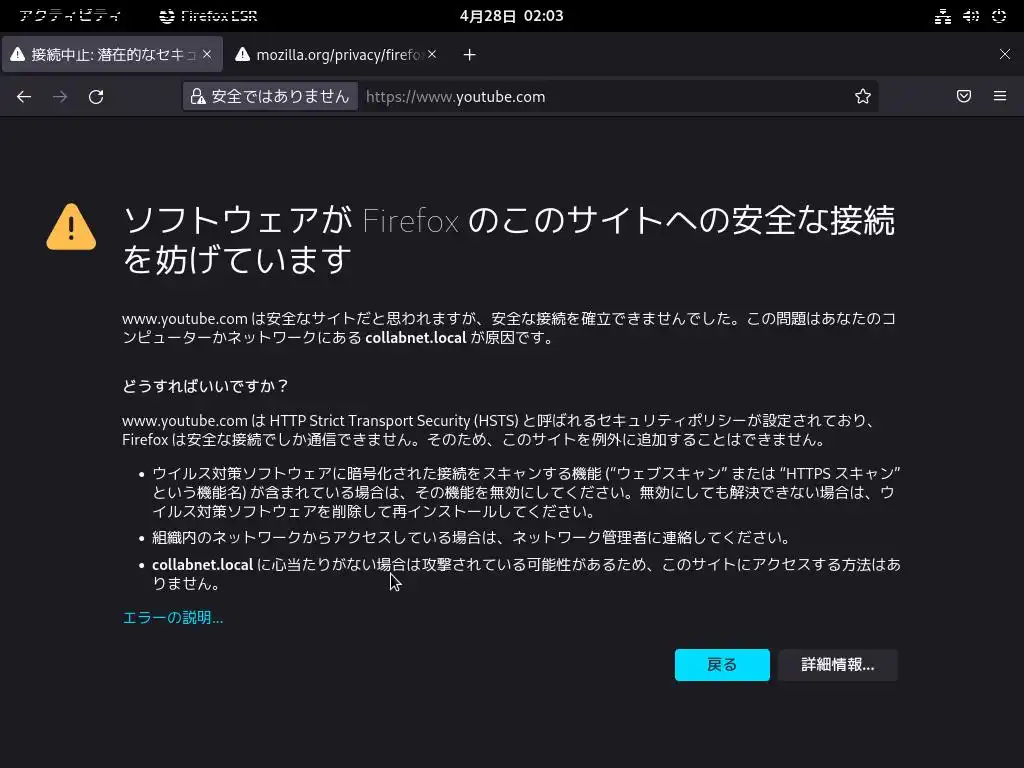Open the Firefox hamburger menu
1024x768 pixels.
pos(1000,97)
